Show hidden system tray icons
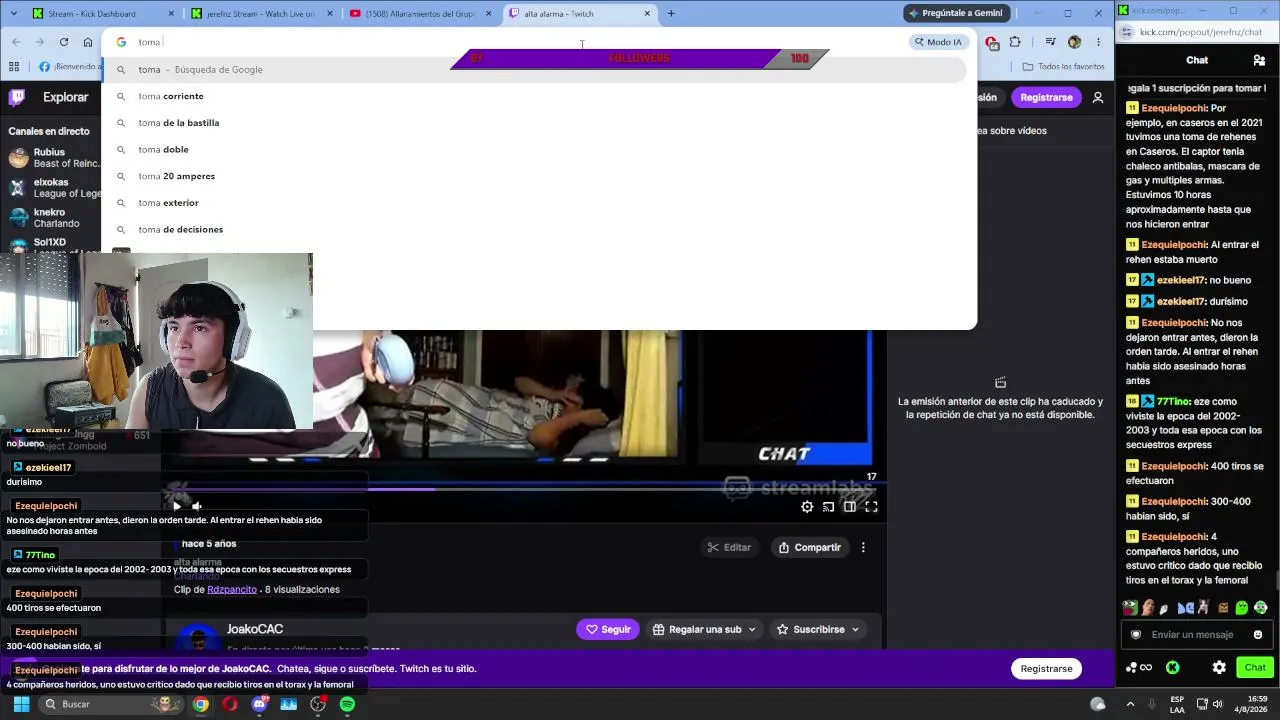Image resolution: width=1280 pixels, height=720 pixels. (1130, 704)
